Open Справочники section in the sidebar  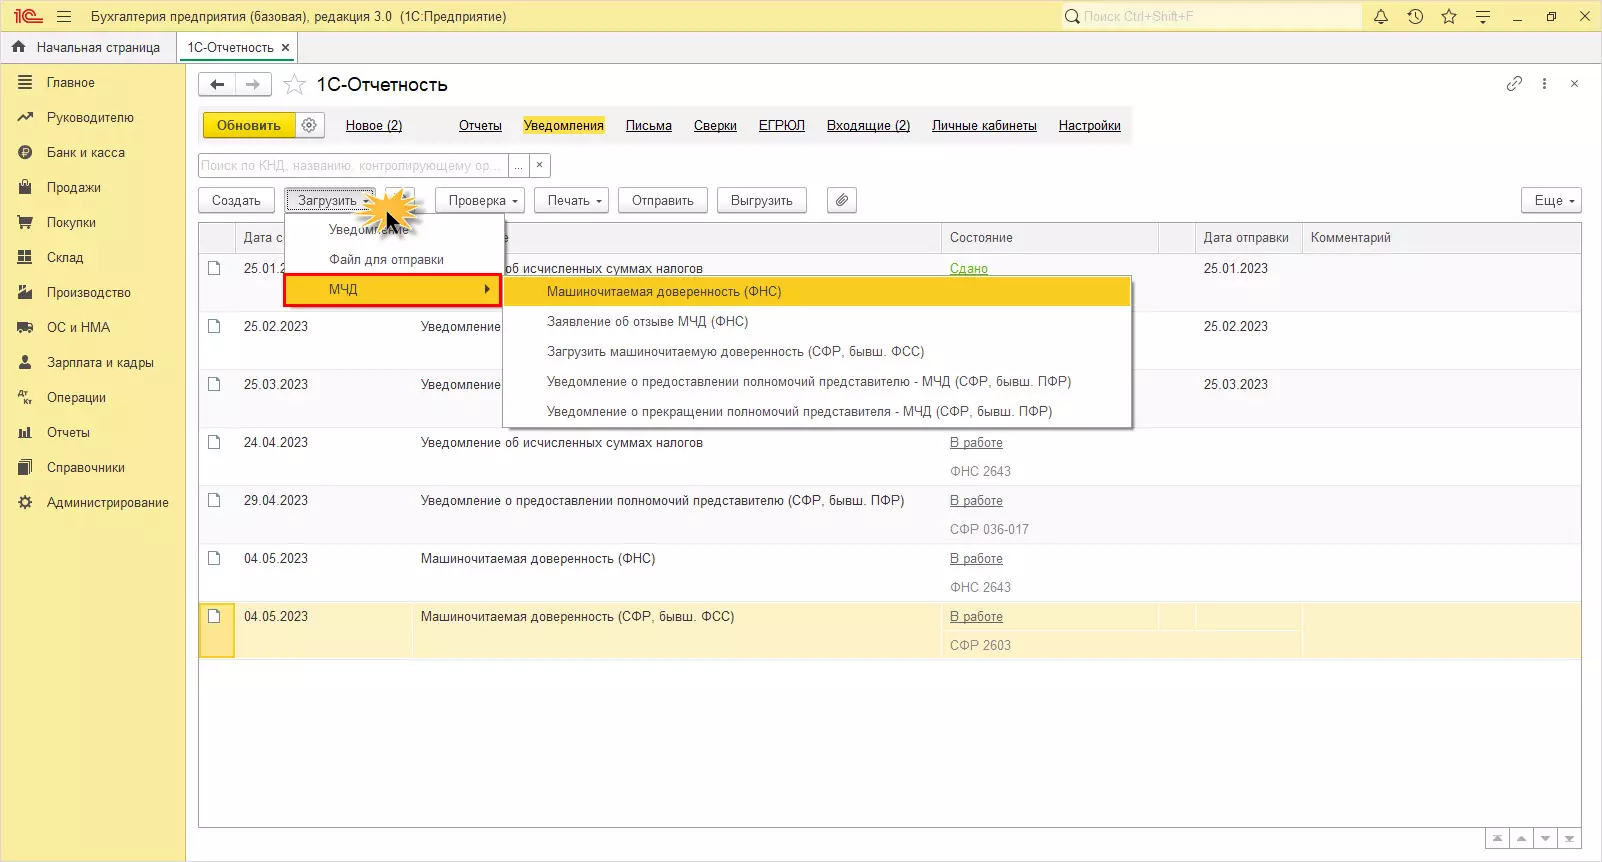tap(86, 468)
